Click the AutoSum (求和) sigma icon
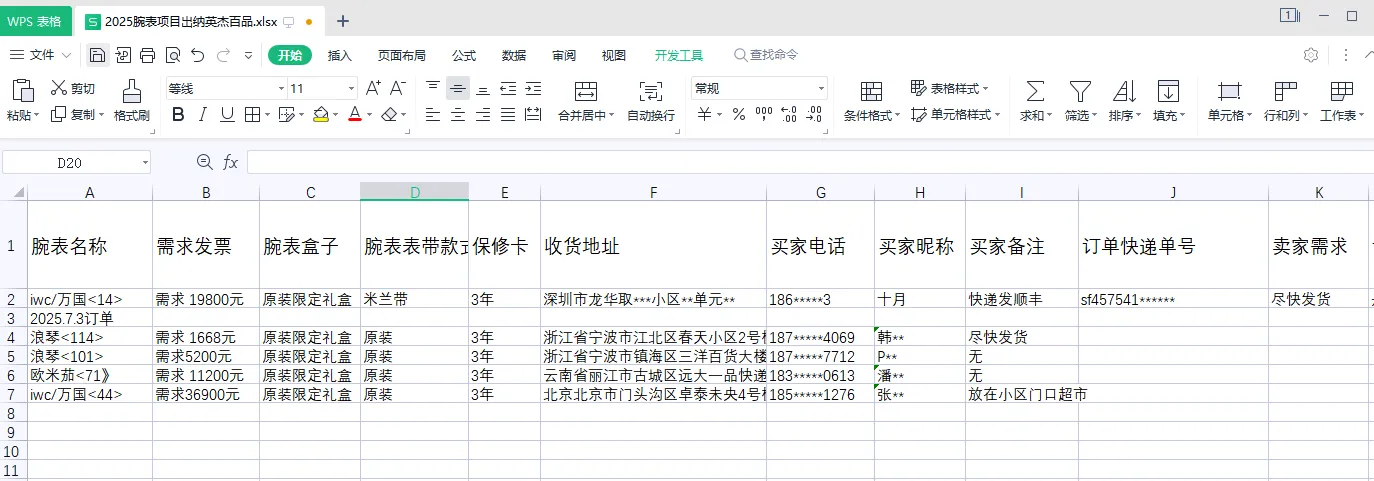Screen dimensions: 1374x481 [1036, 92]
